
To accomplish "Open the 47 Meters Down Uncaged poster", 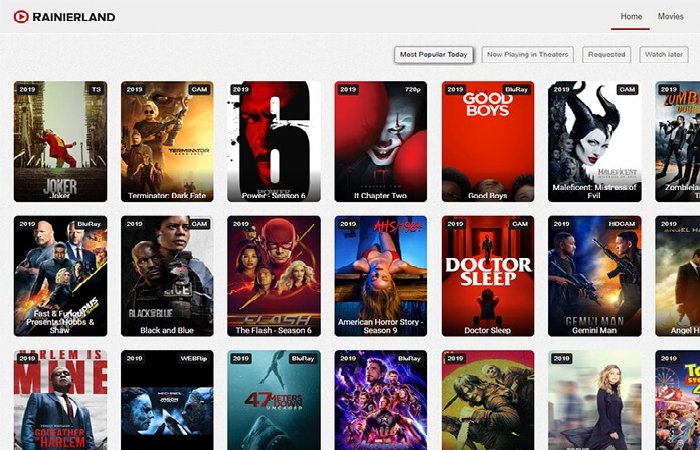I will click(274, 400).
